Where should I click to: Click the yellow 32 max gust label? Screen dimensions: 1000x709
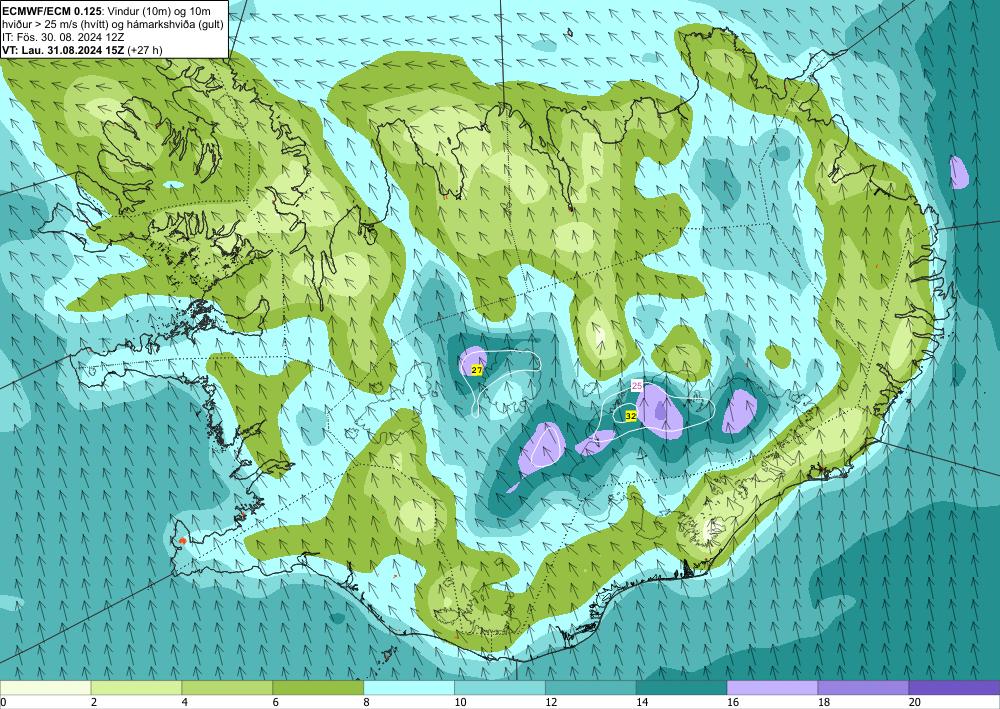coord(631,416)
